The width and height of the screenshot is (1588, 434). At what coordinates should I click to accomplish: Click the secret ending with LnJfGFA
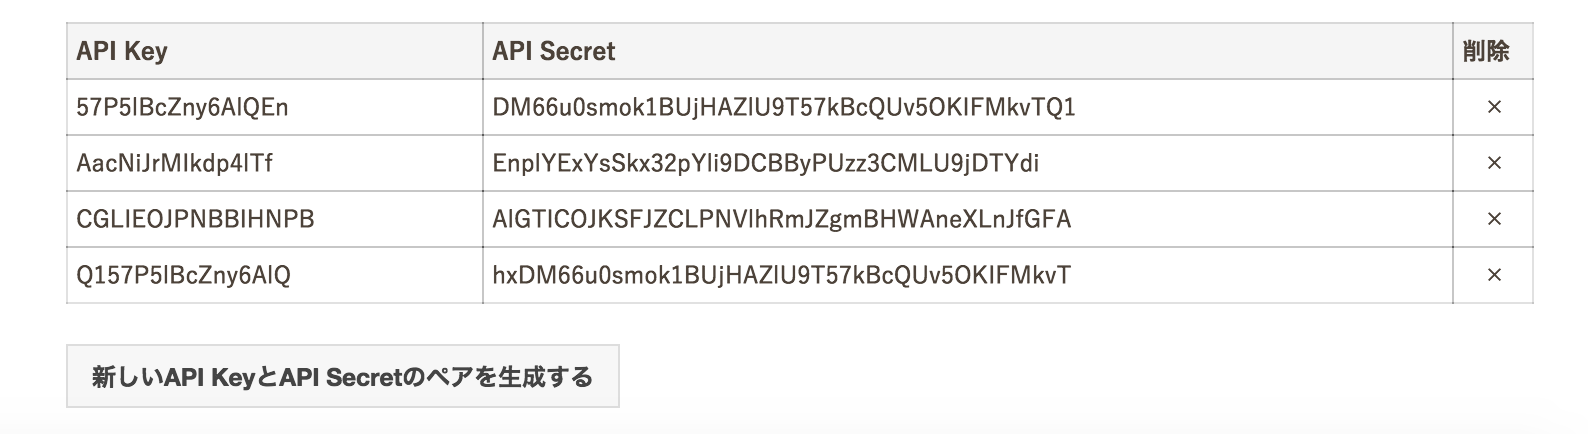781,219
